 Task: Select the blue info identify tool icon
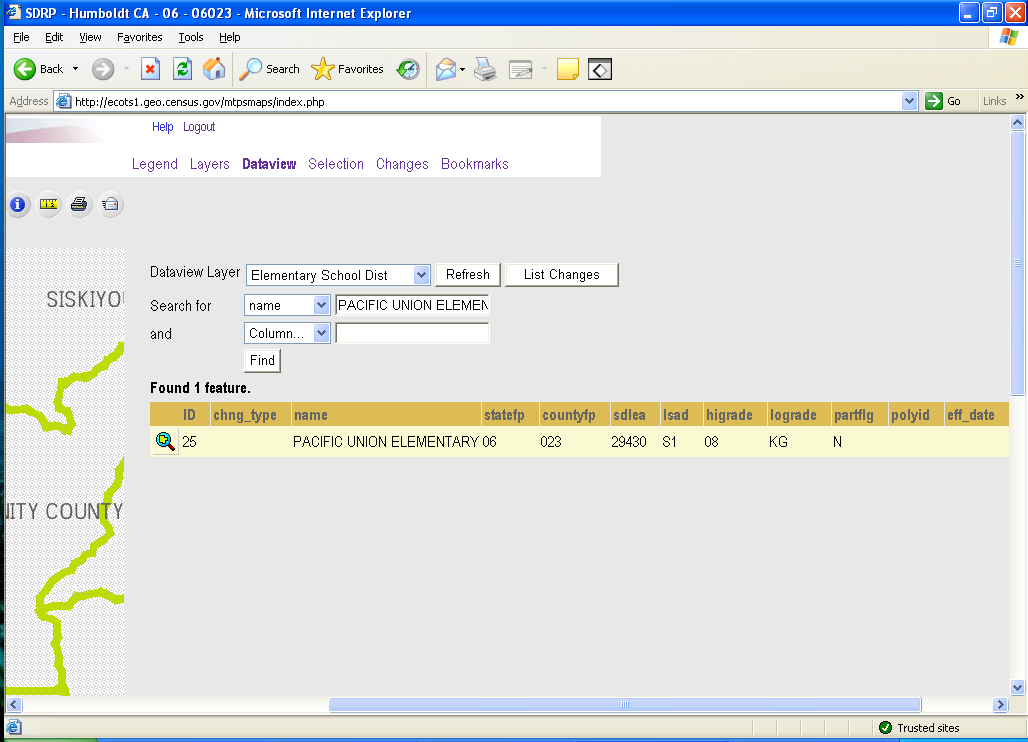19,205
